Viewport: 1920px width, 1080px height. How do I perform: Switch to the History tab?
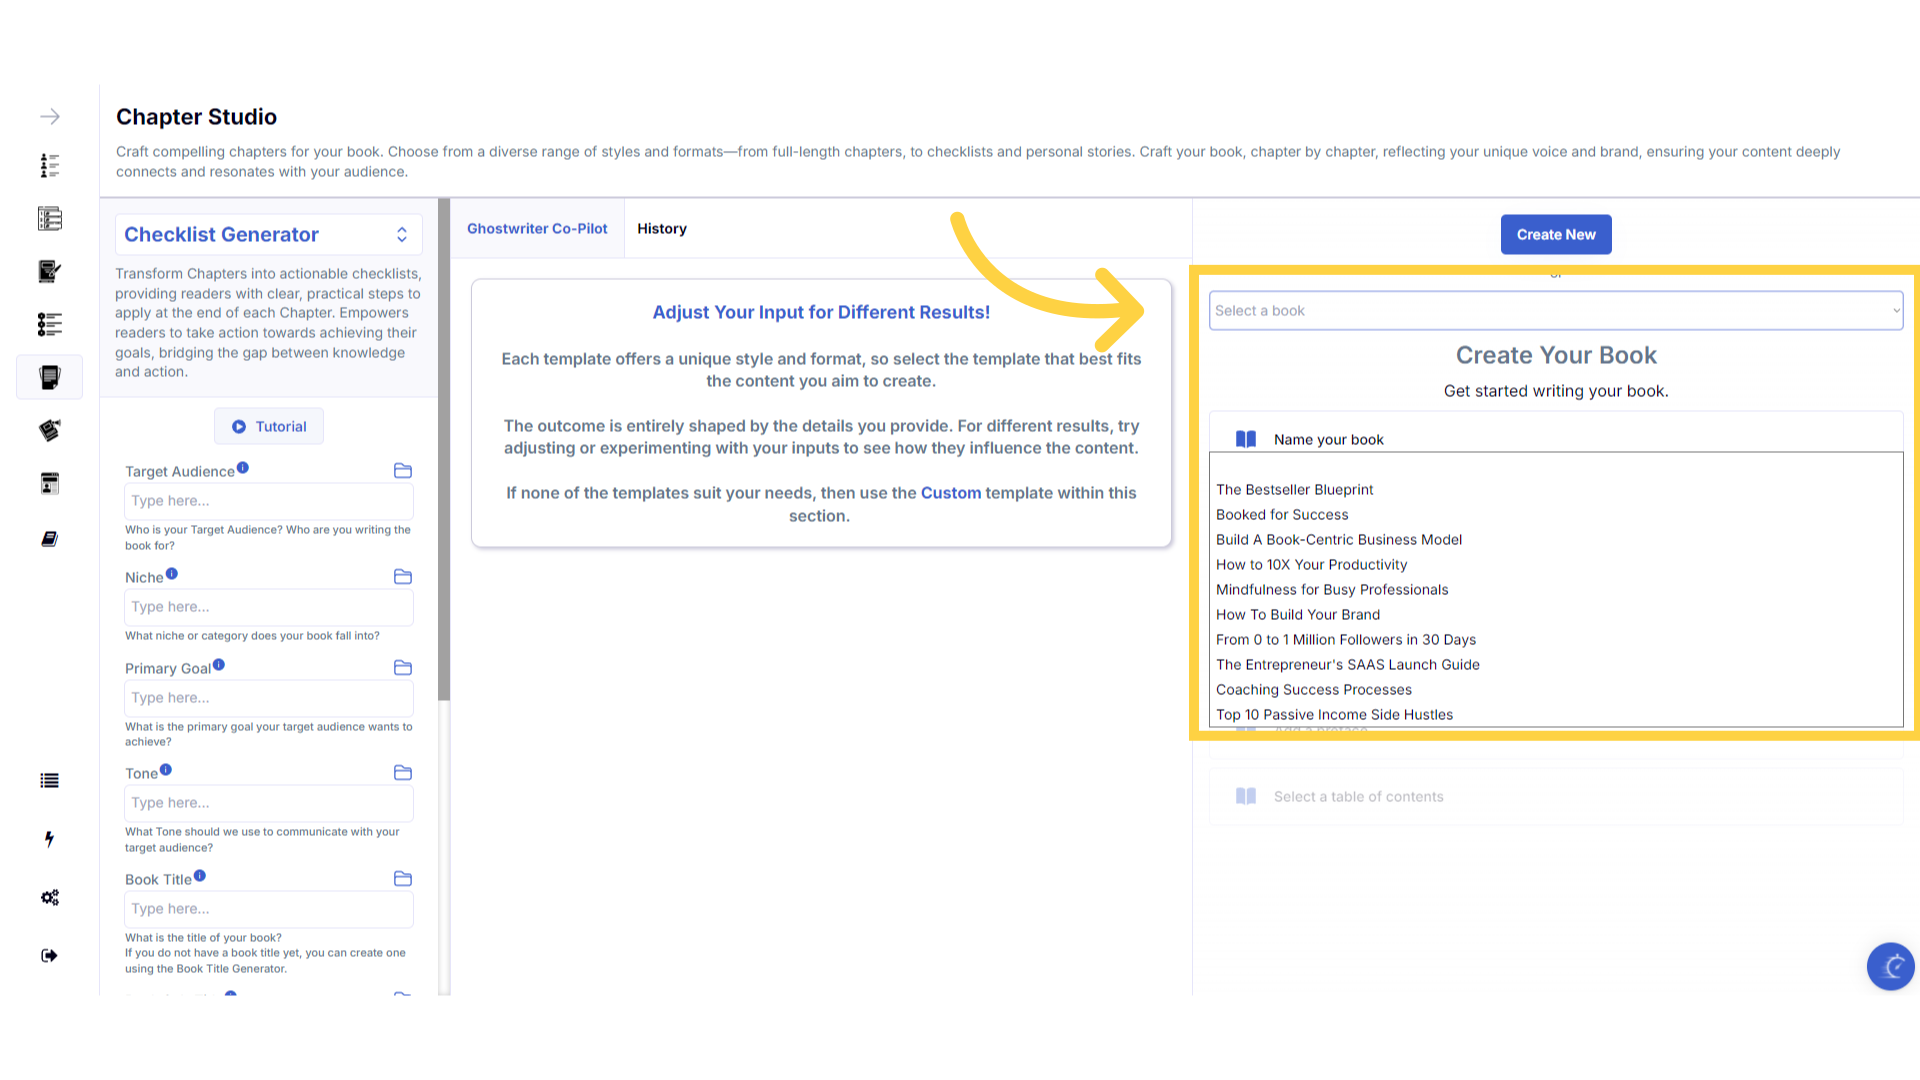tap(662, 229)
